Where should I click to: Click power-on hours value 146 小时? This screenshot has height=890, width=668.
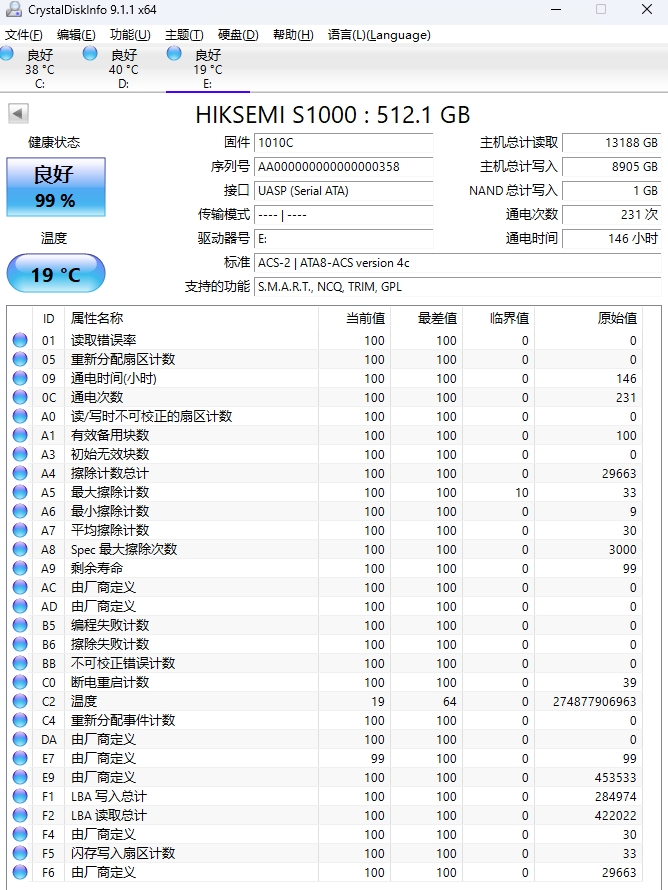pos(611,238)
